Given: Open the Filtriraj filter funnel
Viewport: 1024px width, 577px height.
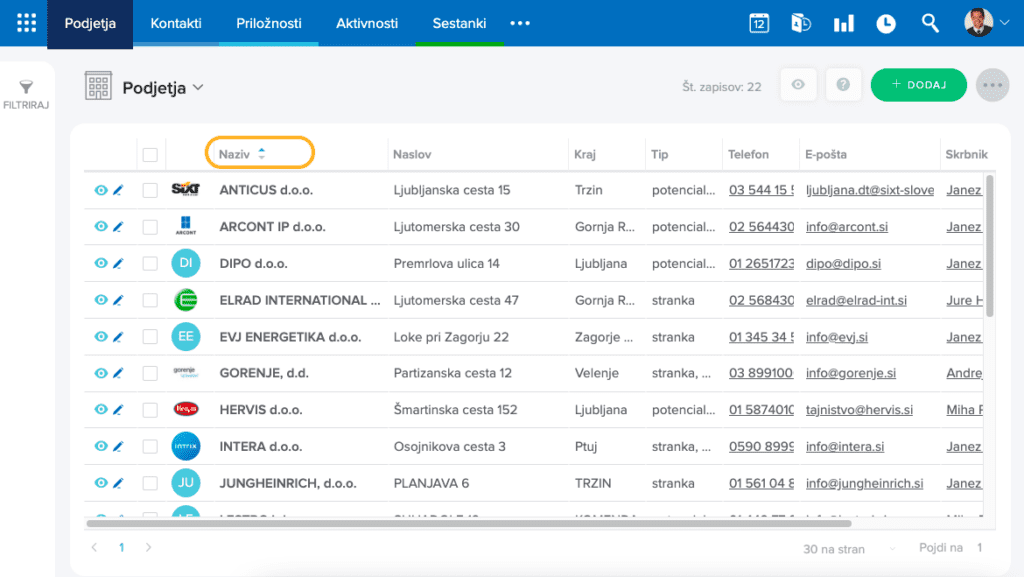Looking at the screenshot, I should (x=27, y=88).
